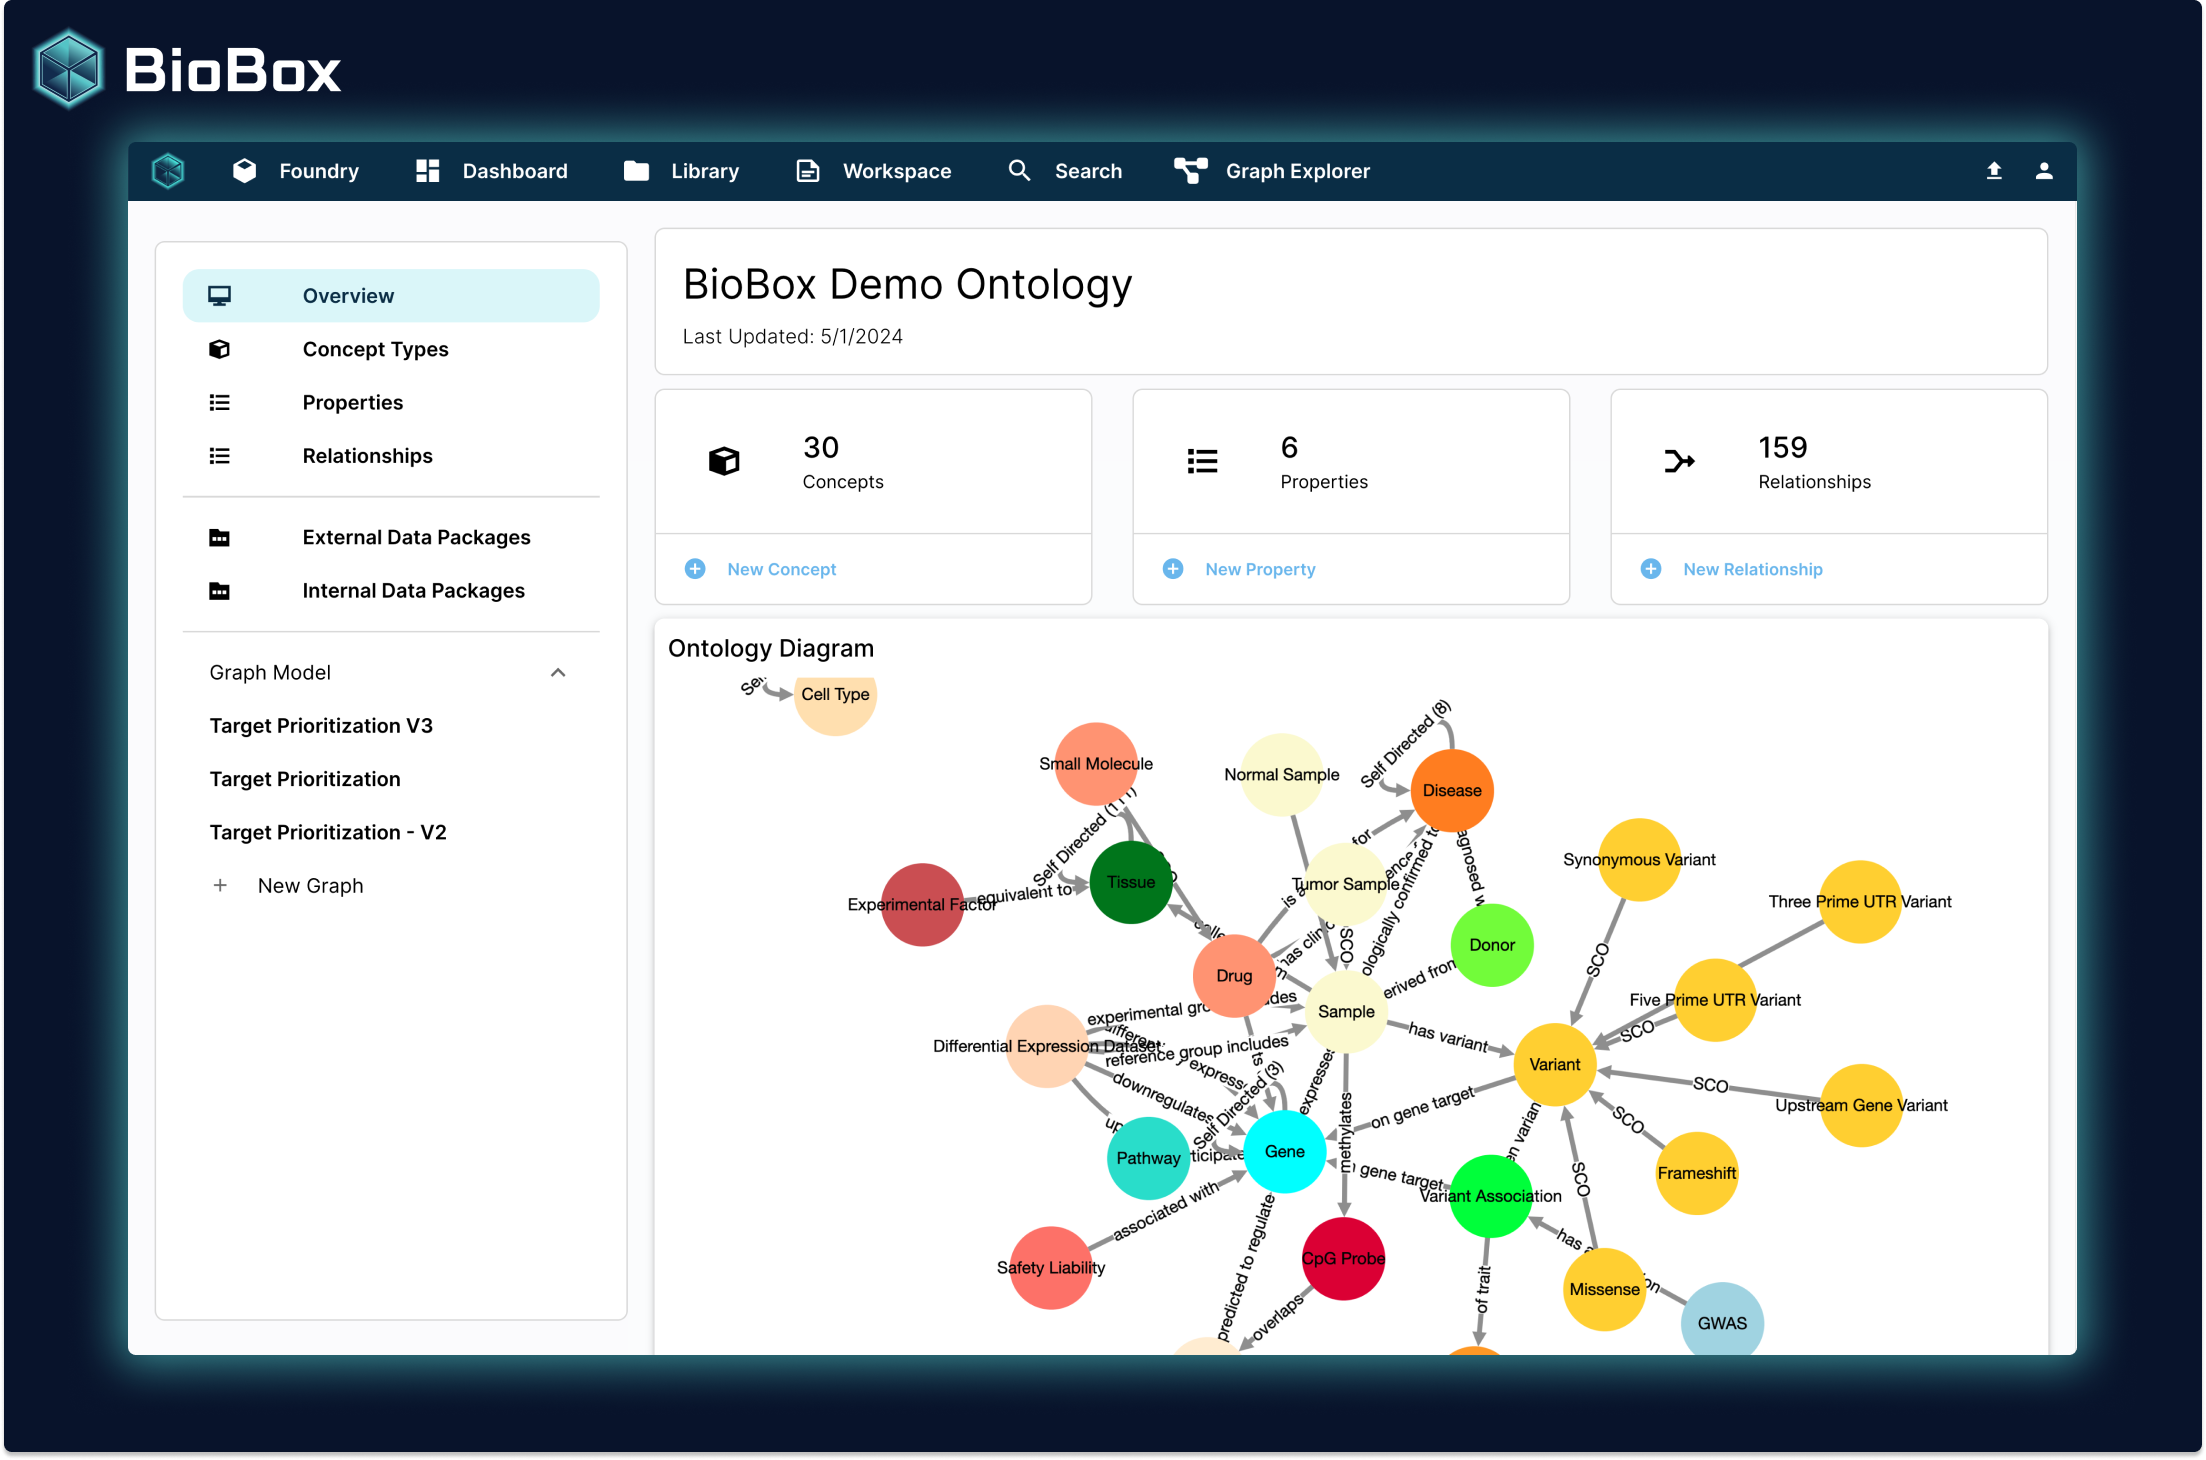The width and height of the screenshot is (2206, 1460).
Task: Select Target Prioritization V3 graph model
Action: pyautogui.click(x=321, y=725)
